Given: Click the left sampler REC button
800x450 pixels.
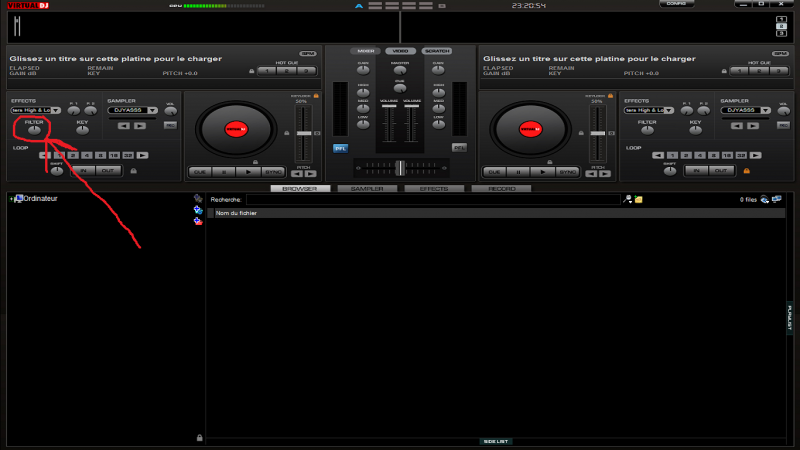Looking at the screenshot, I should (170, 125).
